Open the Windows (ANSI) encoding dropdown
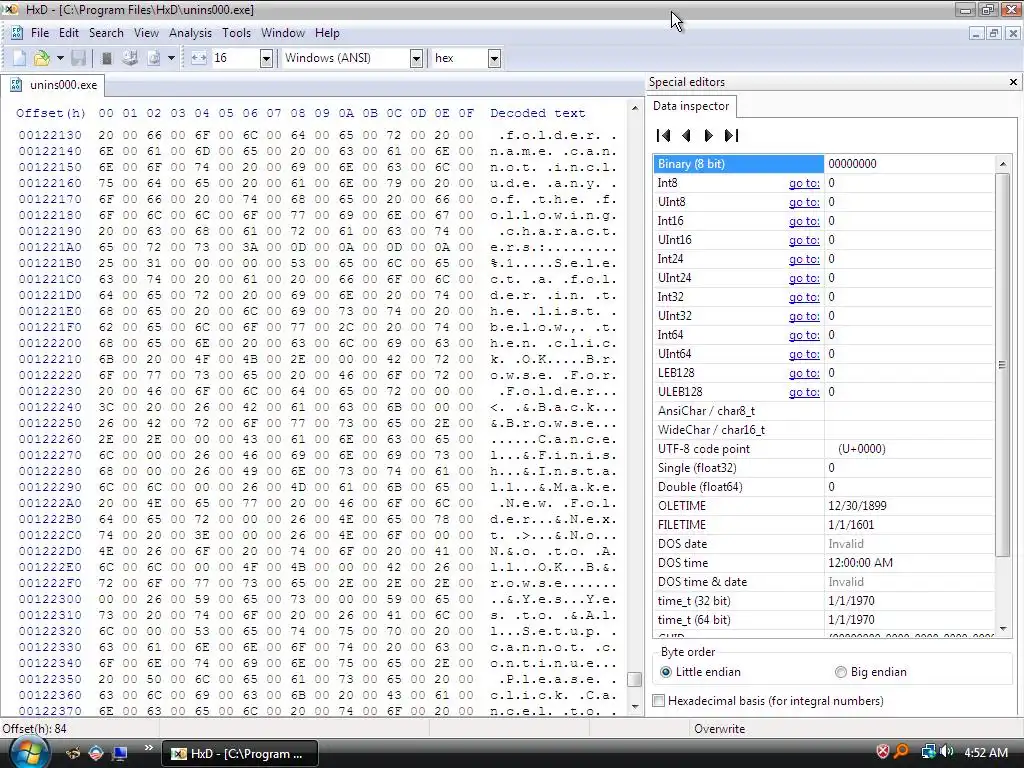This screenshot has height=768, width=1024. [416, 58]
